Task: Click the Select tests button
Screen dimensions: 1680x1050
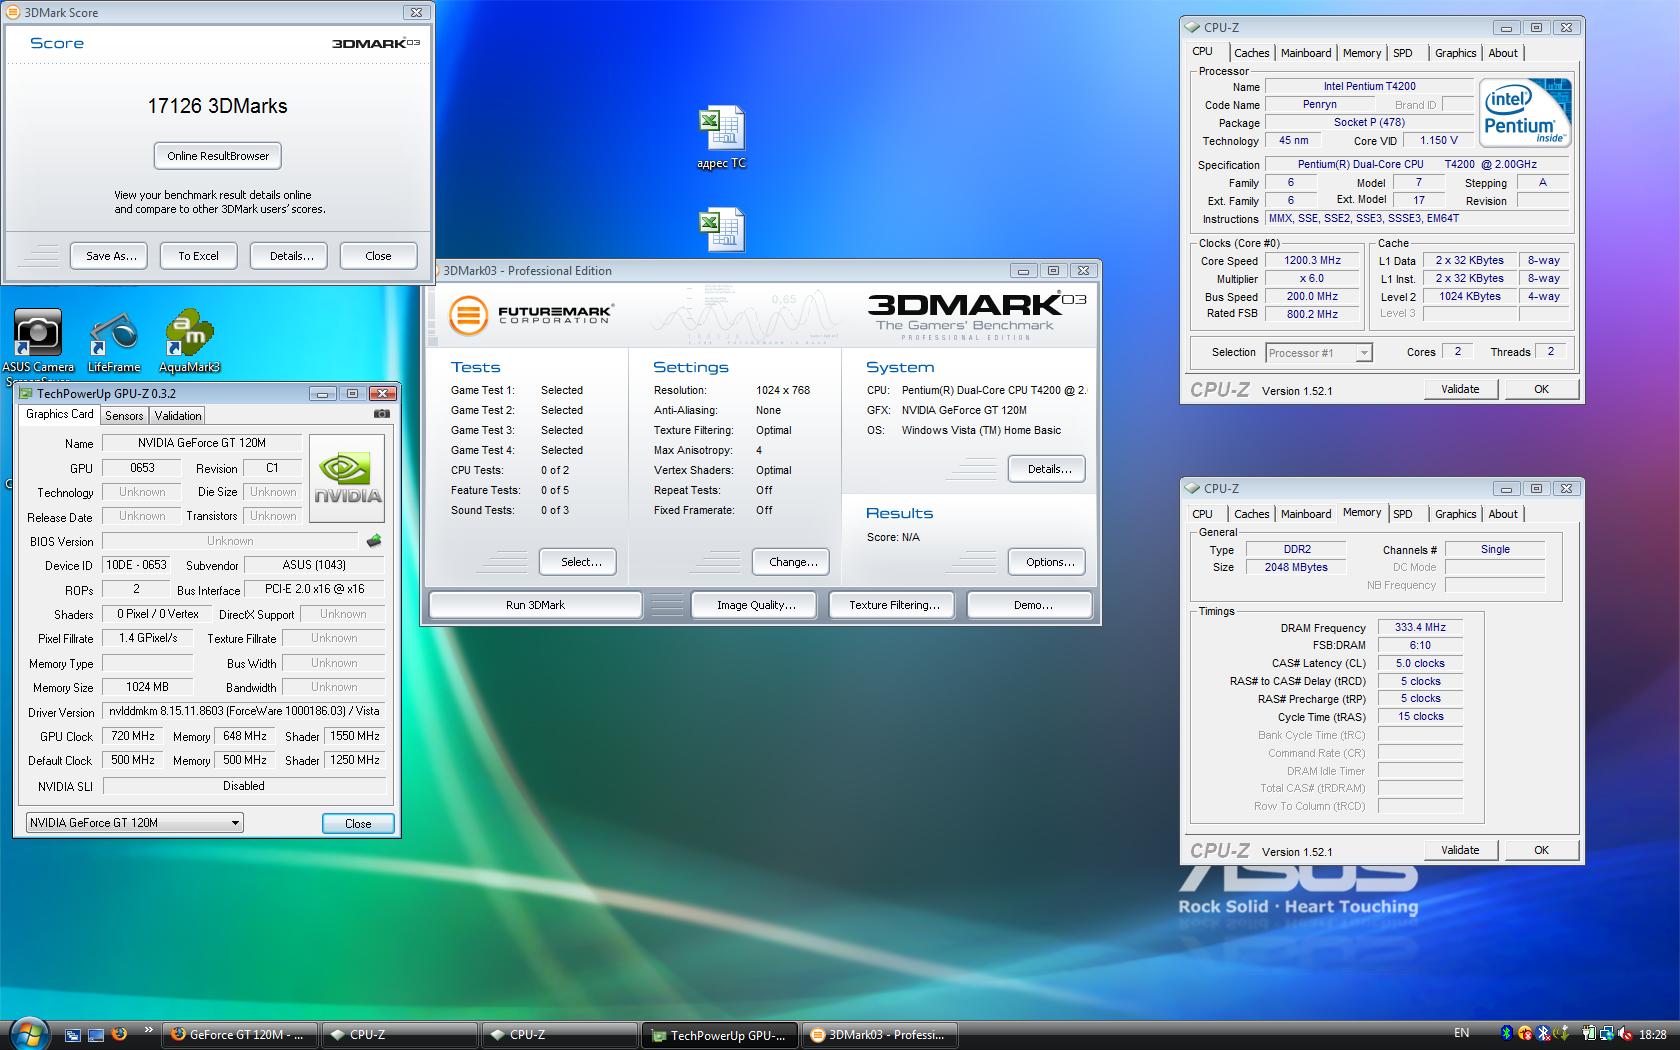Action: coord(577,562)
